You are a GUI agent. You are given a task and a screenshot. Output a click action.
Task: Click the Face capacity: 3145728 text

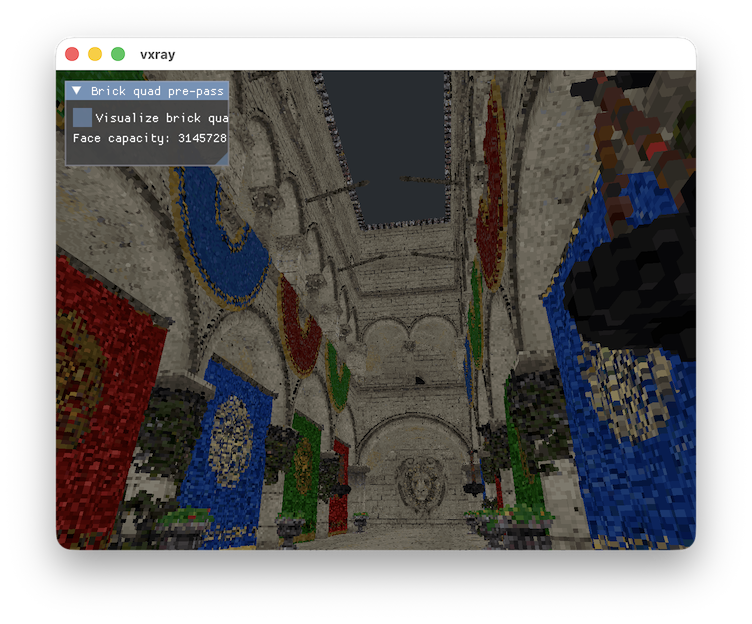150,138
